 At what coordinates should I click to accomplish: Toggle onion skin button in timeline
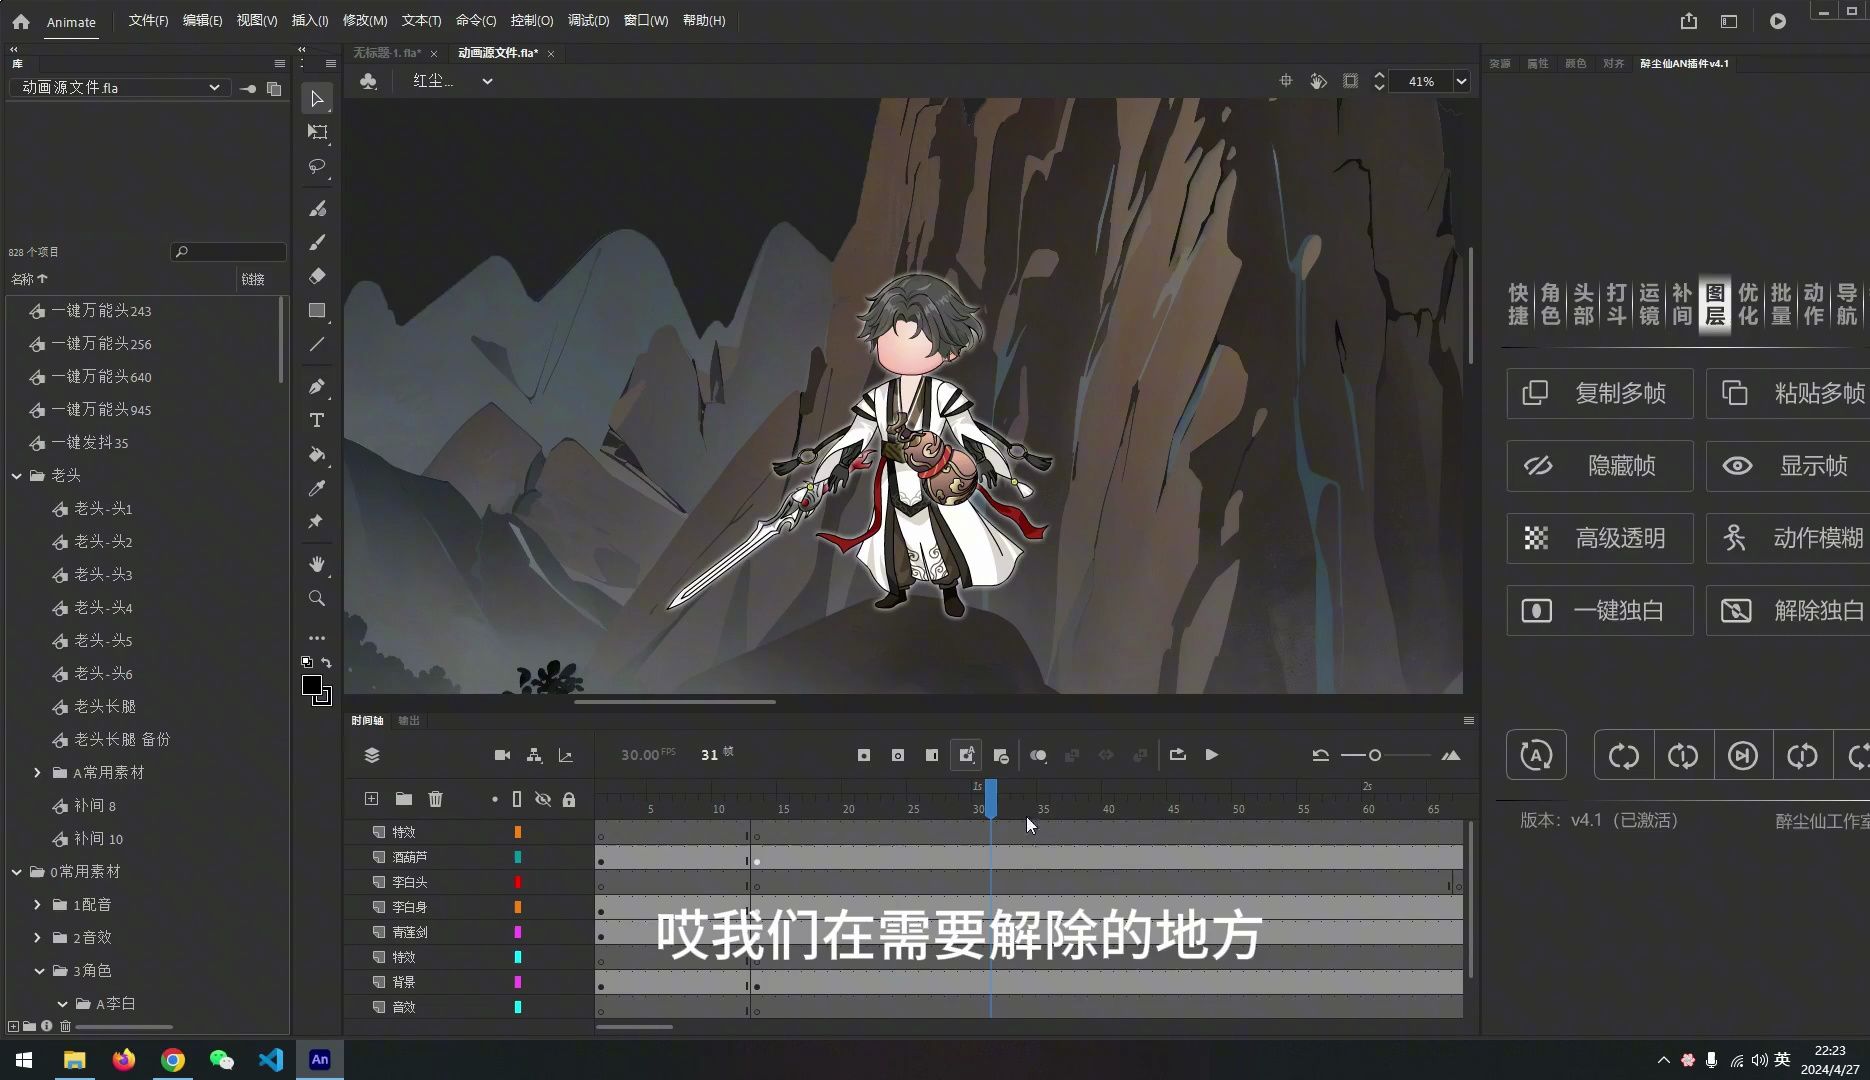(1038, 755)
